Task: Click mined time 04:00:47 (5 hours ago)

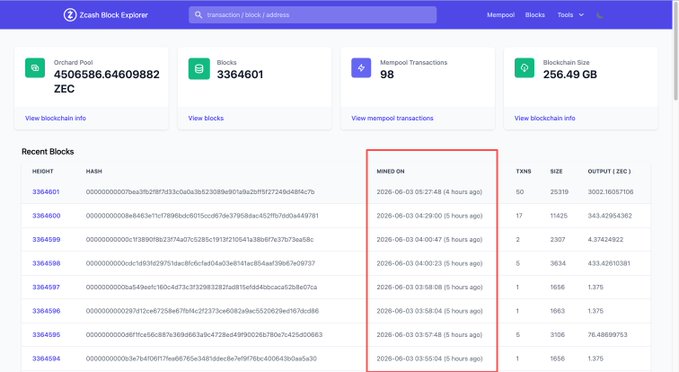Action: pos(429,239)
